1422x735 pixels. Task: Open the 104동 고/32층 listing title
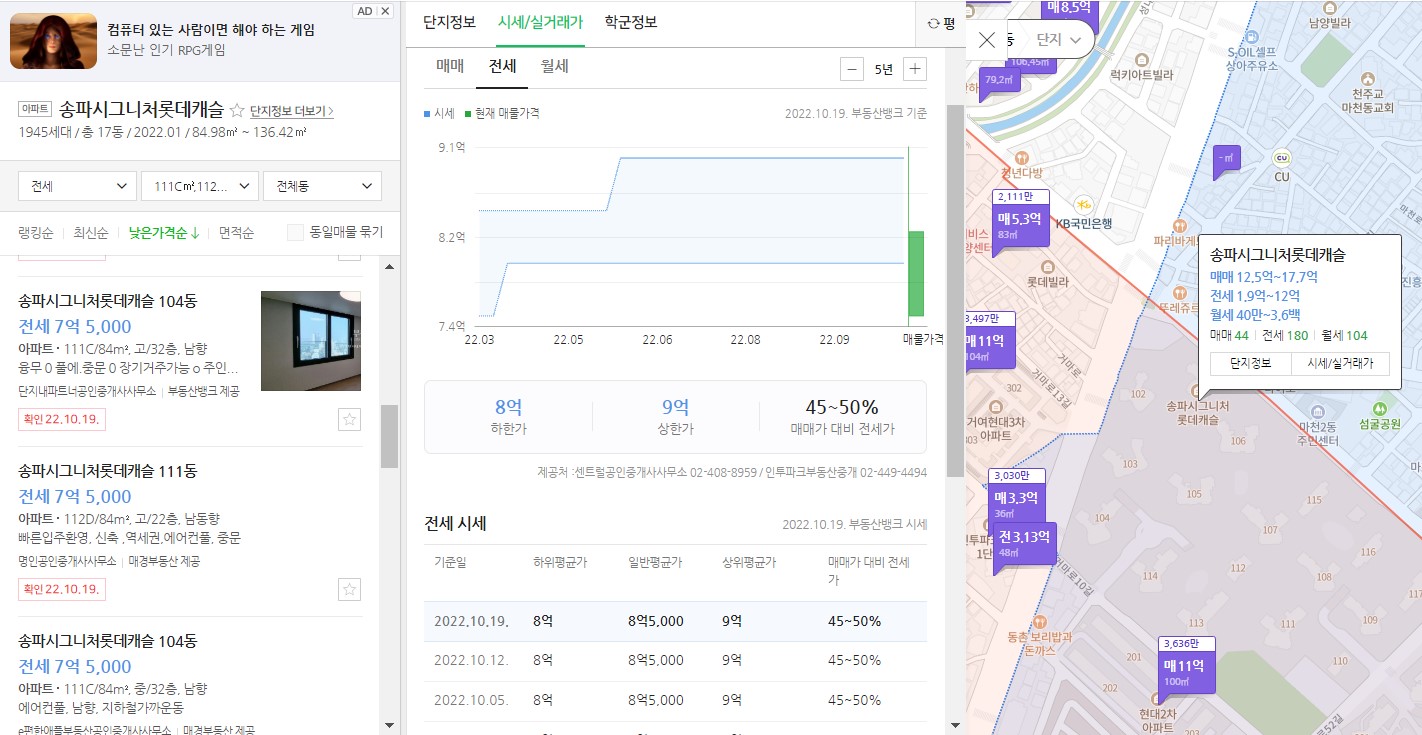coord(108,301)
